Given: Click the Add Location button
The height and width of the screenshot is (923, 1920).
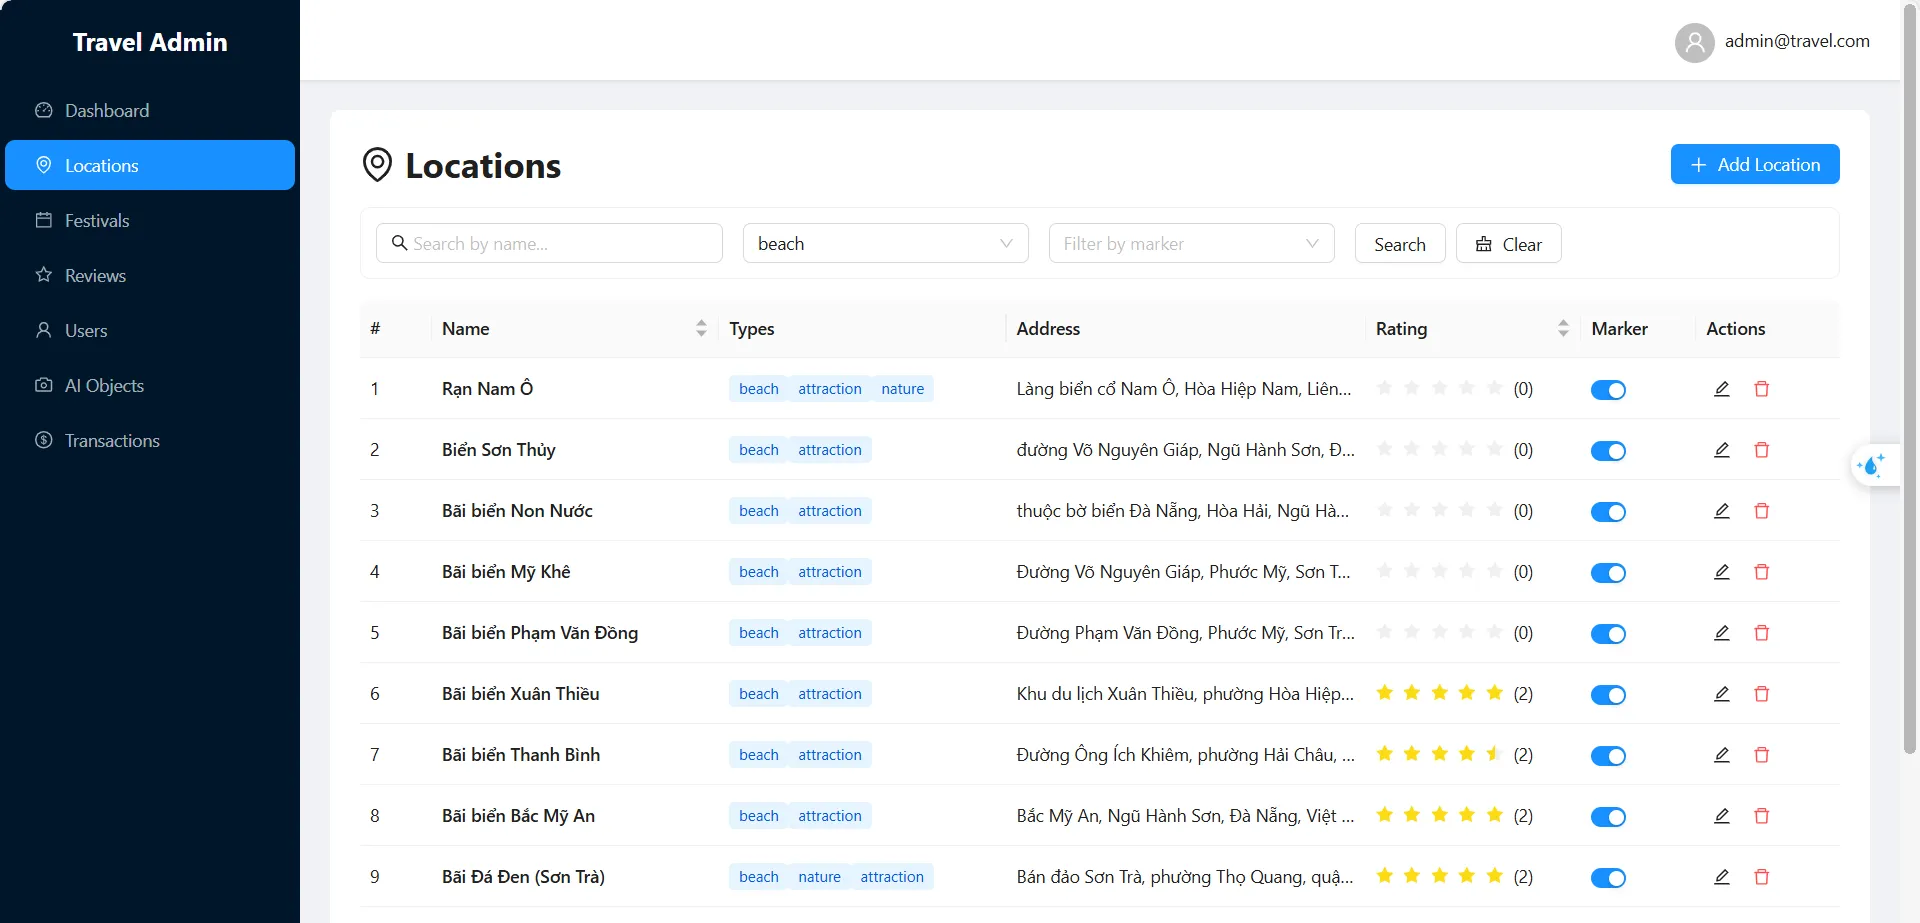Looking at the screenshot, I should pyautogui.click(x=1755, y=164).
